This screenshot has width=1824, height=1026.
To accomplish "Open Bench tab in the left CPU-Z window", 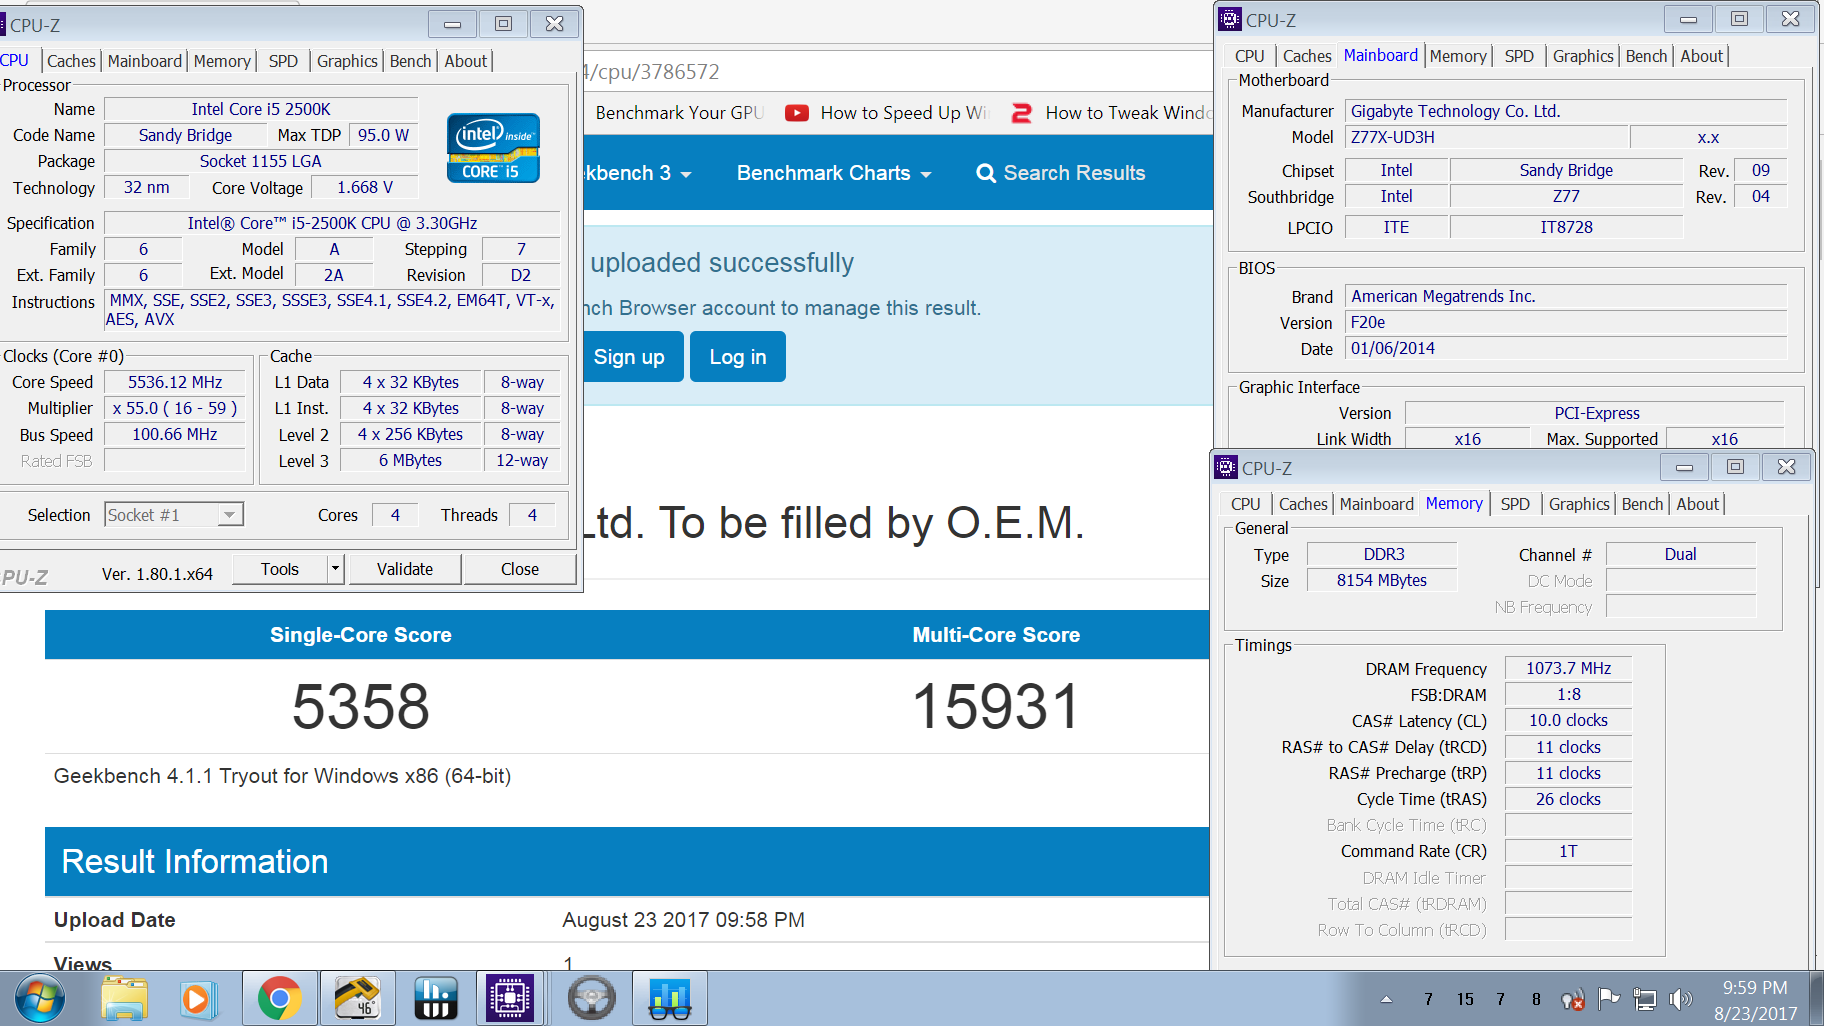I will pos(410,61).
